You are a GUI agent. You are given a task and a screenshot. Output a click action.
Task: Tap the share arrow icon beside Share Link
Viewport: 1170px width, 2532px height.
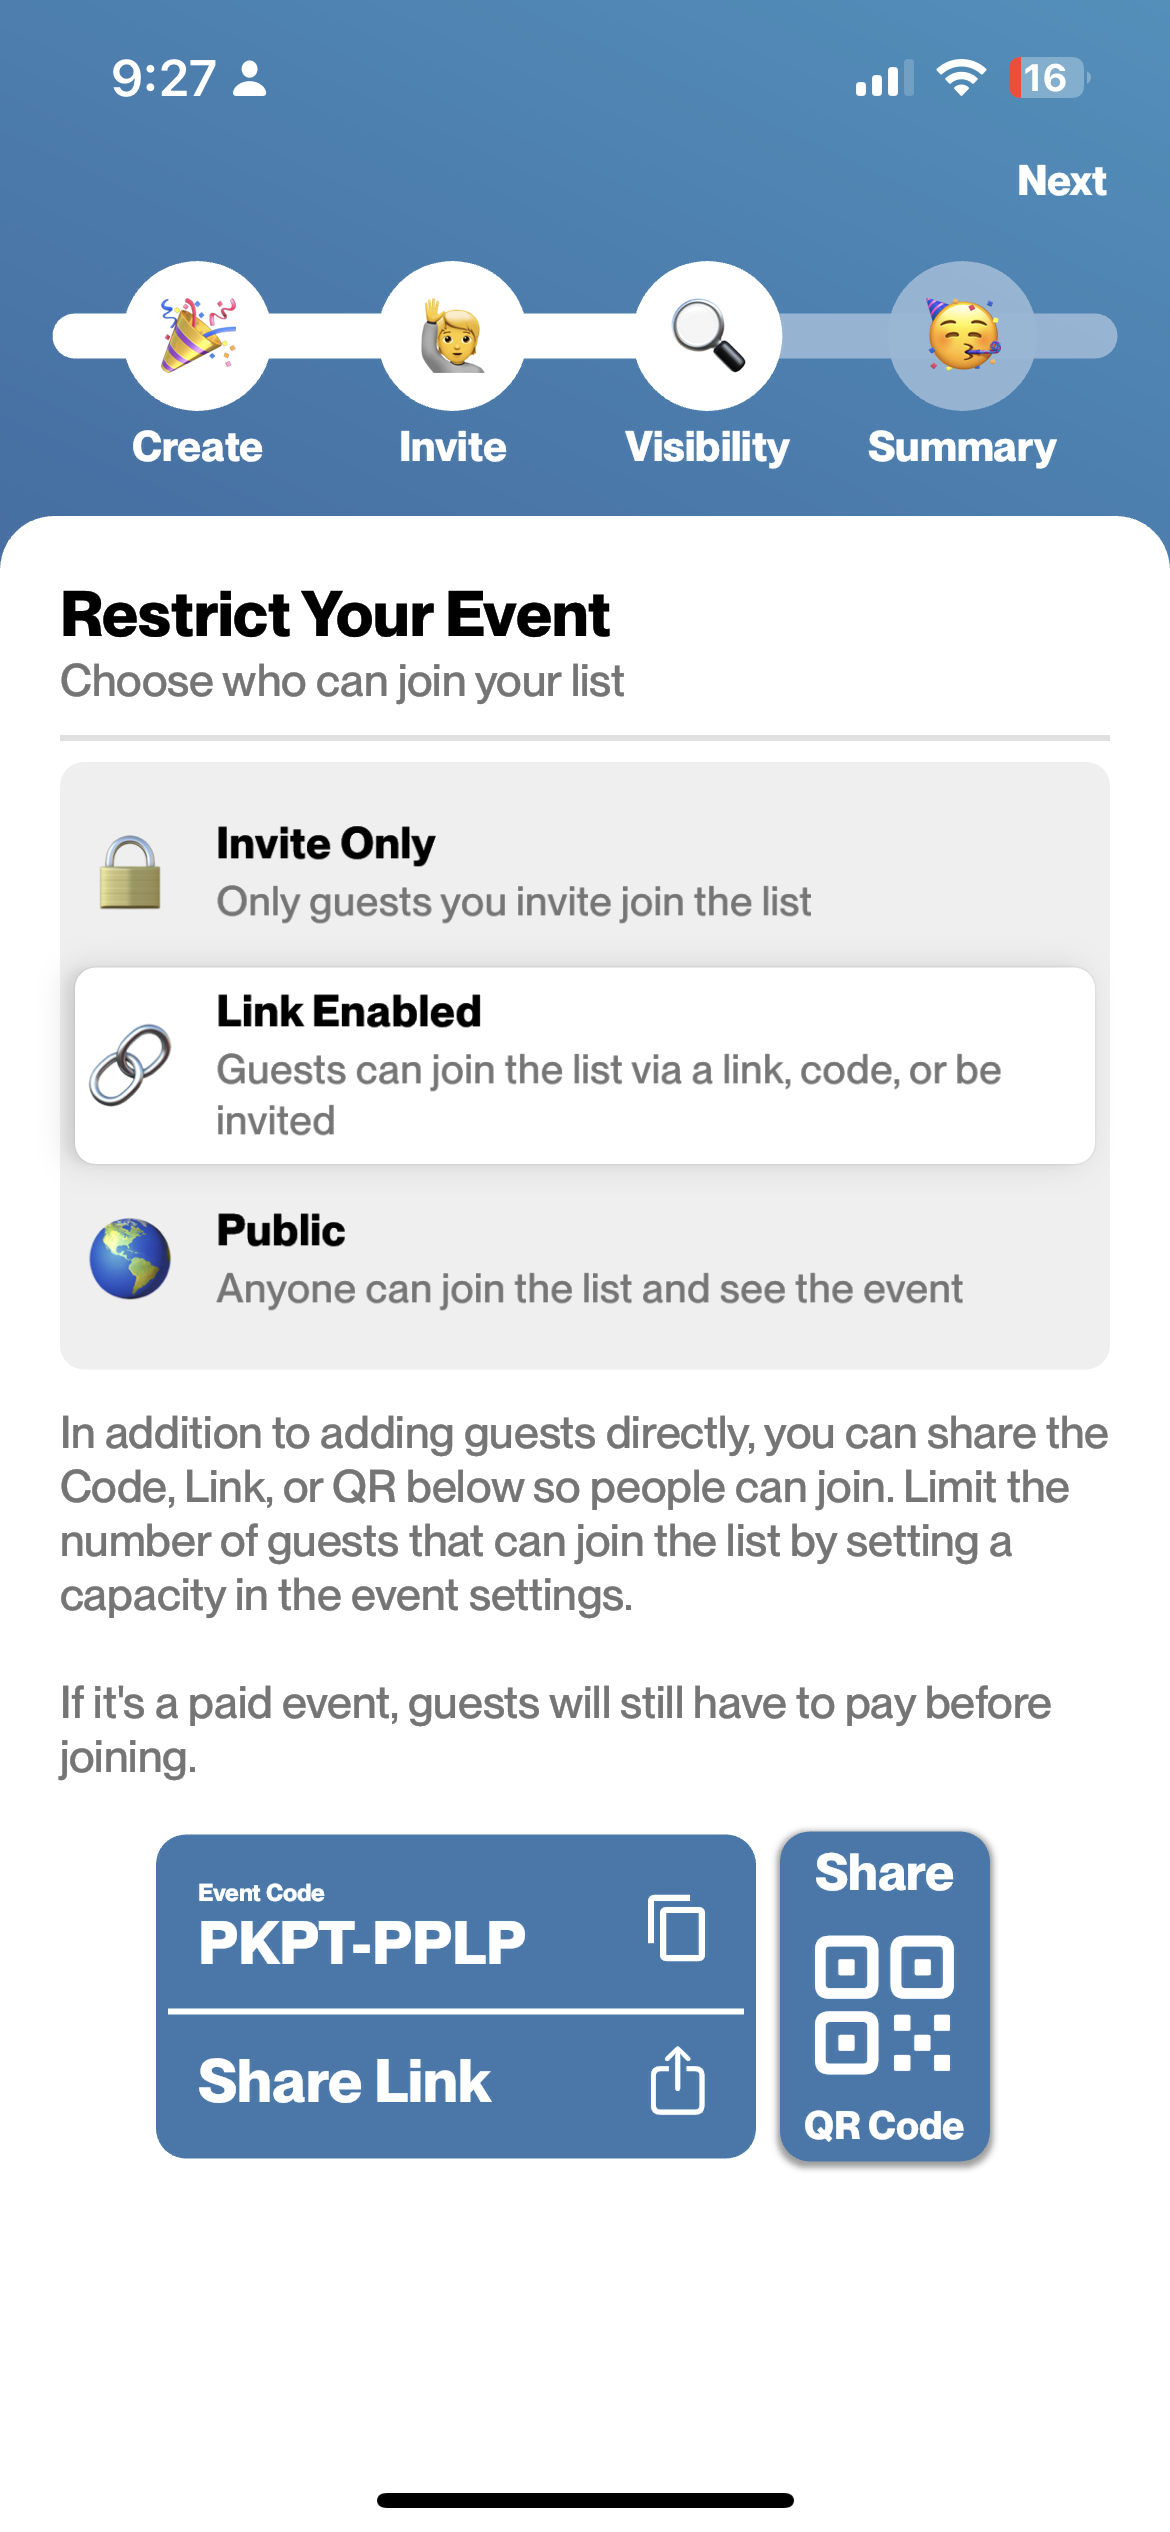(x=678, y=2080)
